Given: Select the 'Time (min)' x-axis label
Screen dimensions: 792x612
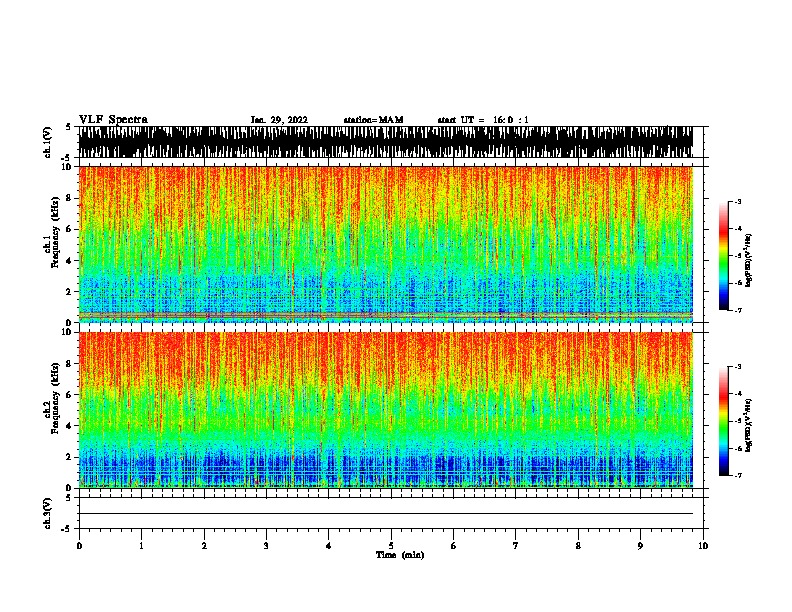Looking at the screenshot, I should pos(400,555).
